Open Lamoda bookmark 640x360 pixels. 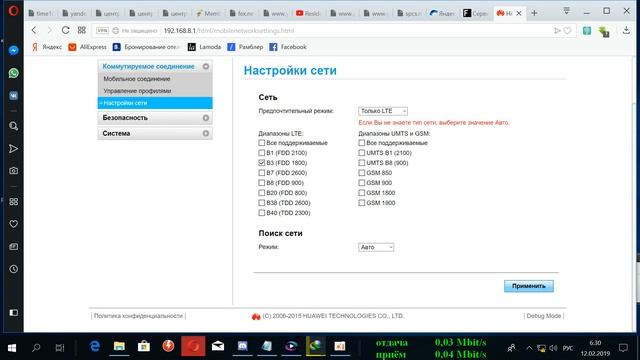click(204, 47)
